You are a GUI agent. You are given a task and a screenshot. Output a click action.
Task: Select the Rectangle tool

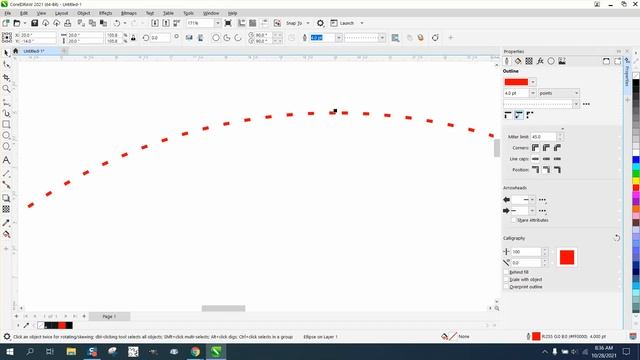[7, 124]
